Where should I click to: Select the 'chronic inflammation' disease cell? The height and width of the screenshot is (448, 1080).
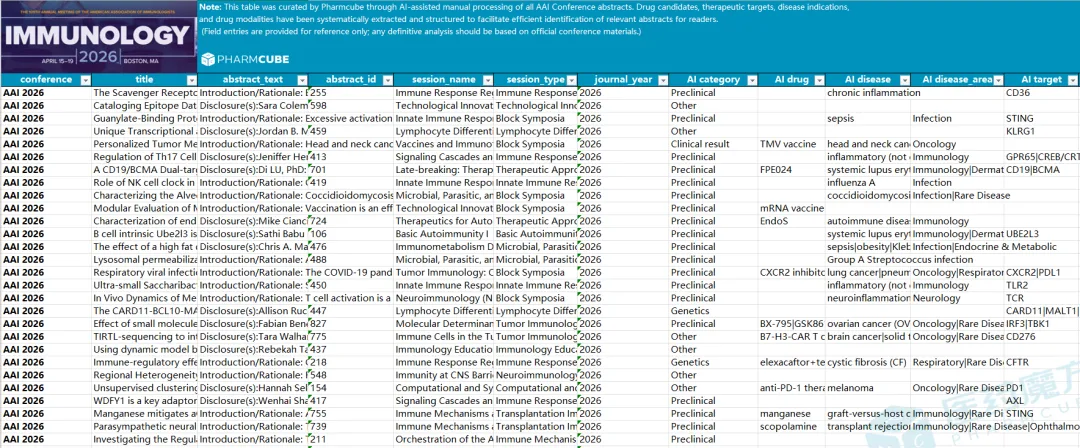[x=868, y=92]
